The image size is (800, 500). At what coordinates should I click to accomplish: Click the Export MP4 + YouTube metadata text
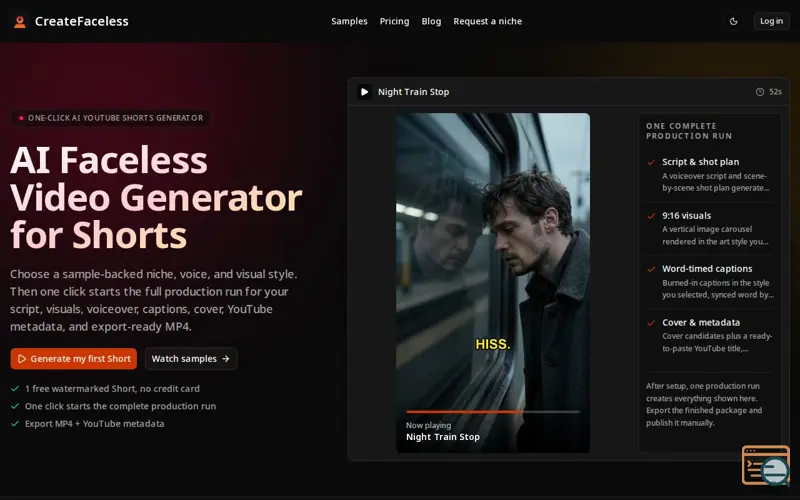coord(94,423)
